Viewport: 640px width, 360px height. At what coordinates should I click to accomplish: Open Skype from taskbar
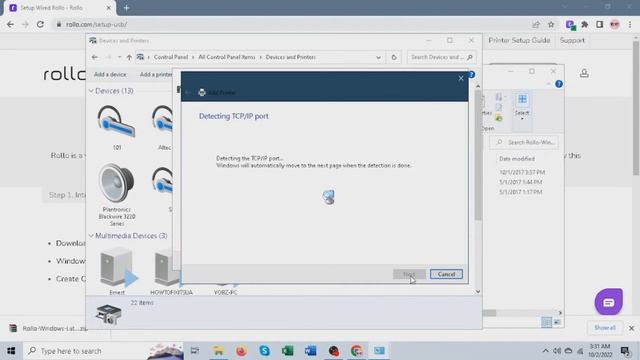point(264,351)
